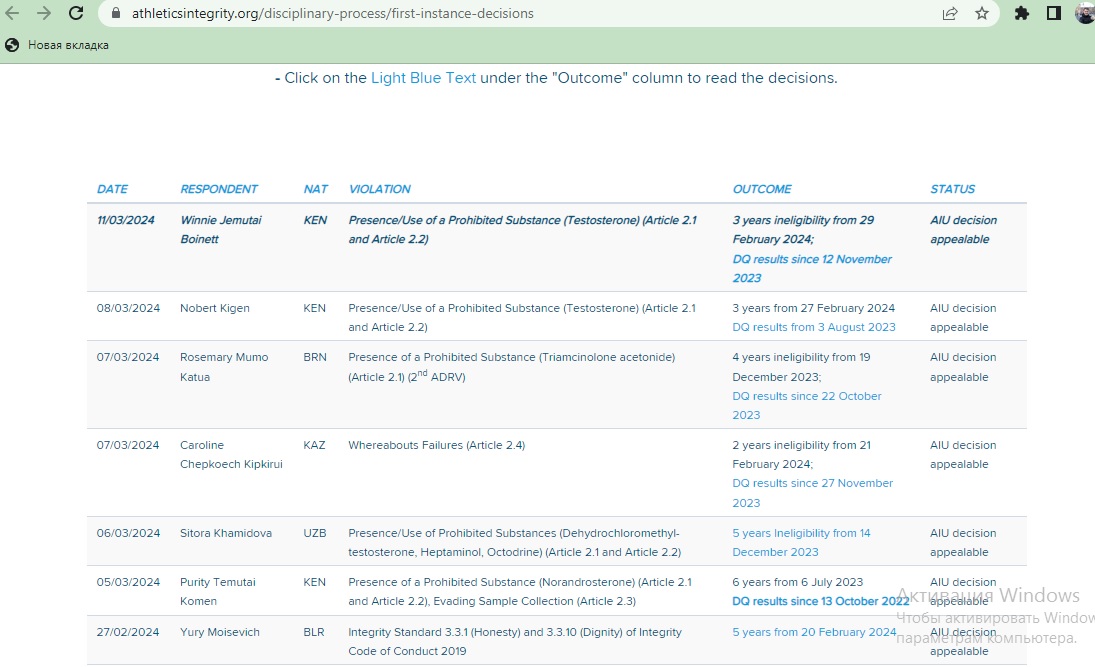Open the Extensions puzzle icon
The height and width of the screenshot is (667, 1095).
(x=1022, y=14)
